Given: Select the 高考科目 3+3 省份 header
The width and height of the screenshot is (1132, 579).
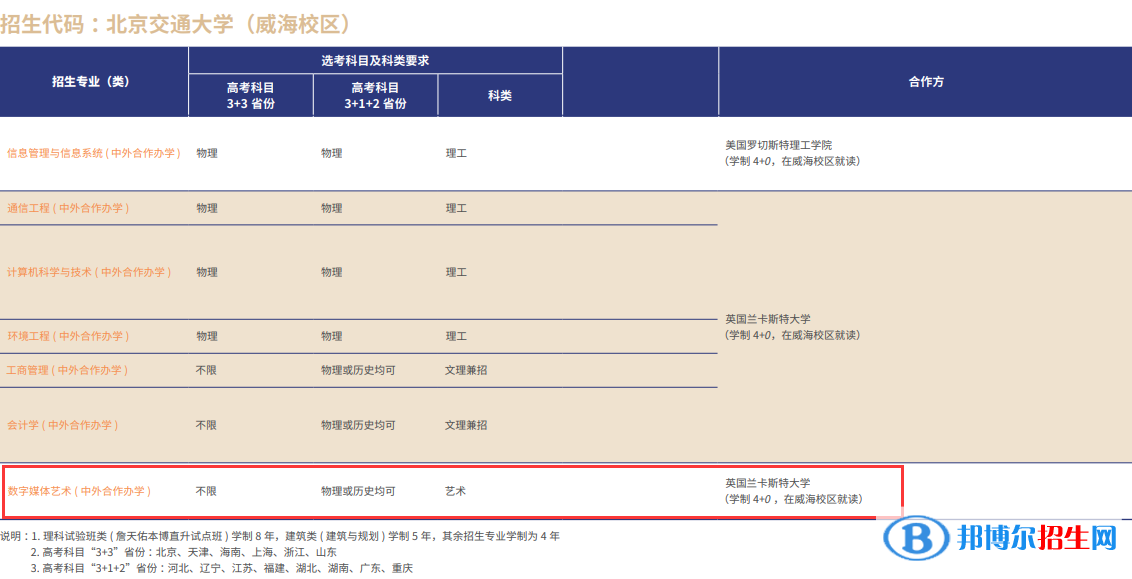Looking at the screenshot, I should (x=251, y=95).
